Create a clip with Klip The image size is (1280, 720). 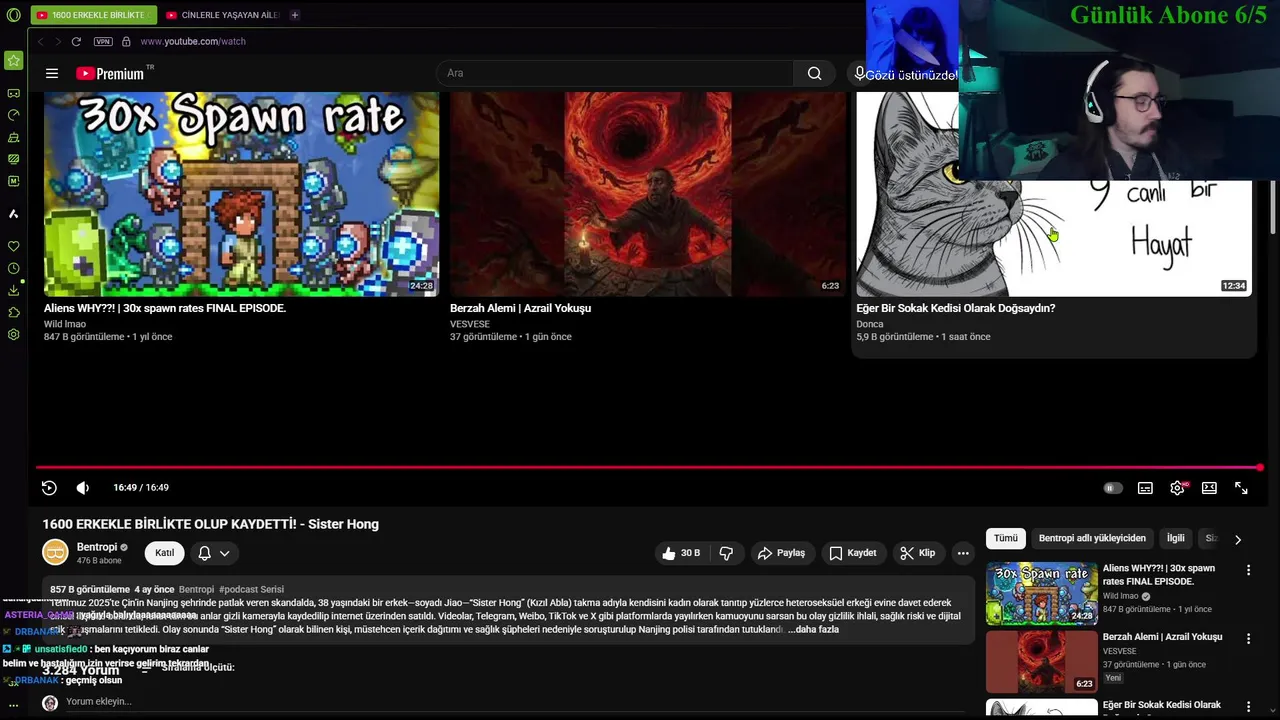coord(917,553)
